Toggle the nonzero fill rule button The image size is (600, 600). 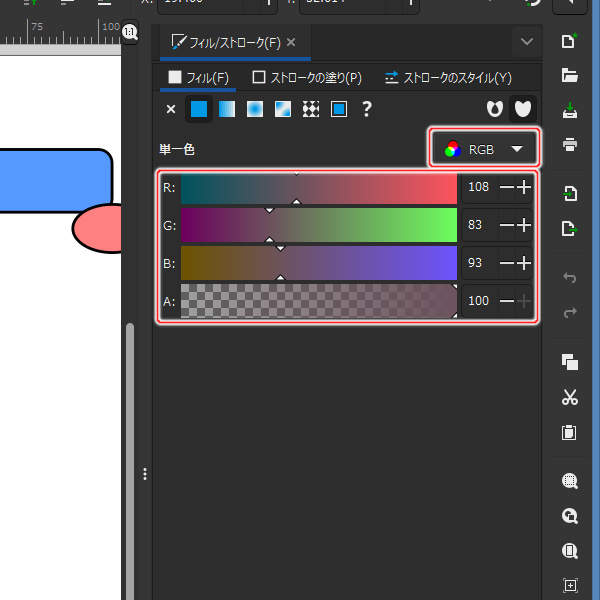[522, 109]
